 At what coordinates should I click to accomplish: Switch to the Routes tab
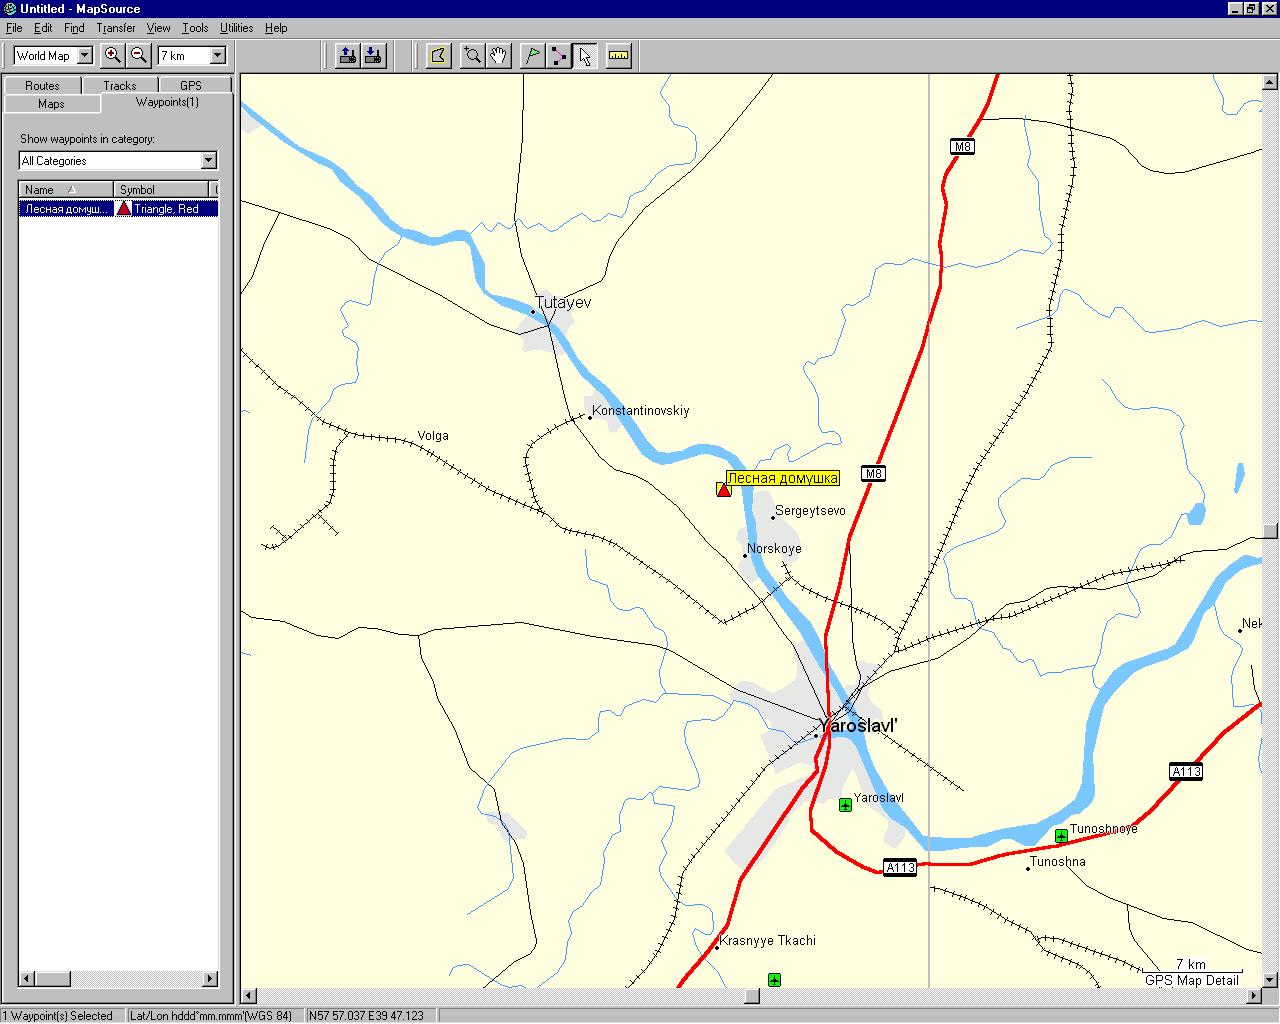[x=43, y=86]
